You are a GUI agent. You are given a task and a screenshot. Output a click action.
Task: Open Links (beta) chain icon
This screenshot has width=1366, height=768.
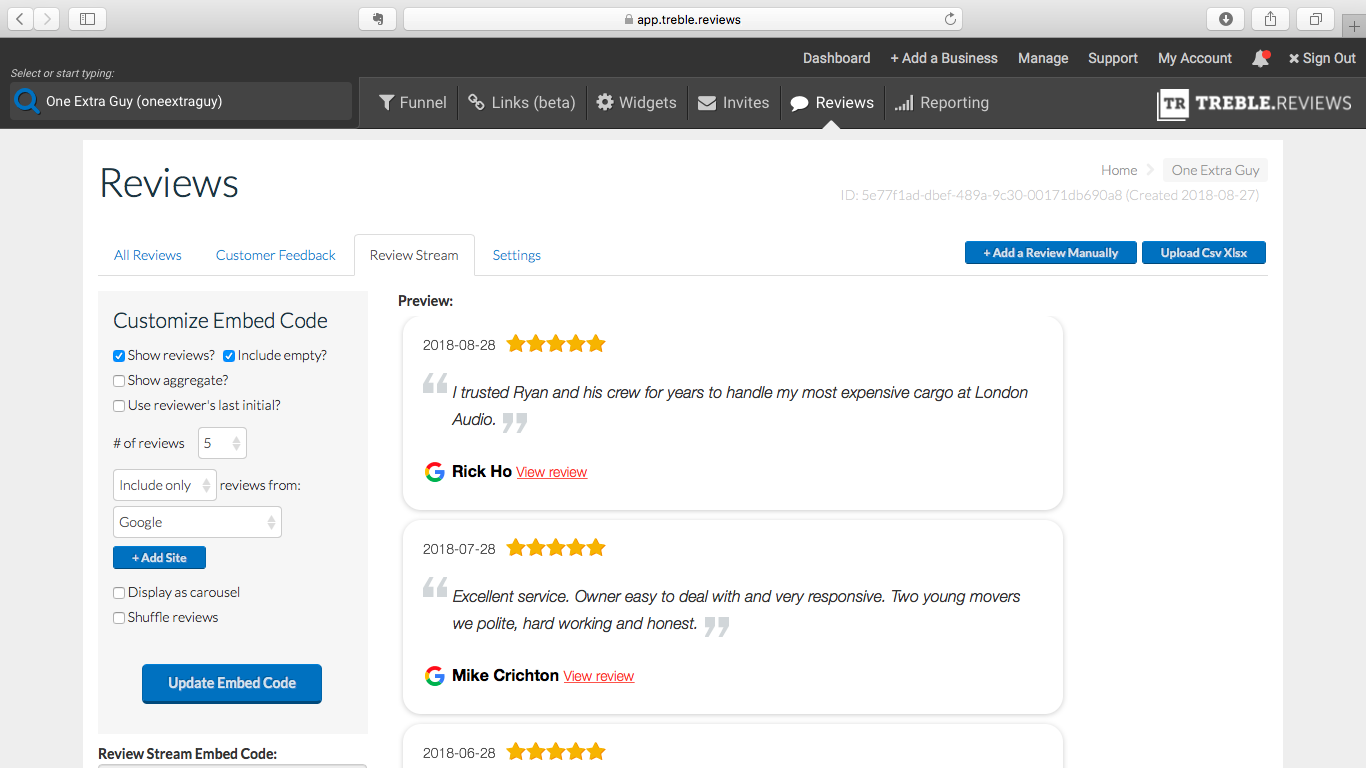pyautogui.click(x=477, y=102)
